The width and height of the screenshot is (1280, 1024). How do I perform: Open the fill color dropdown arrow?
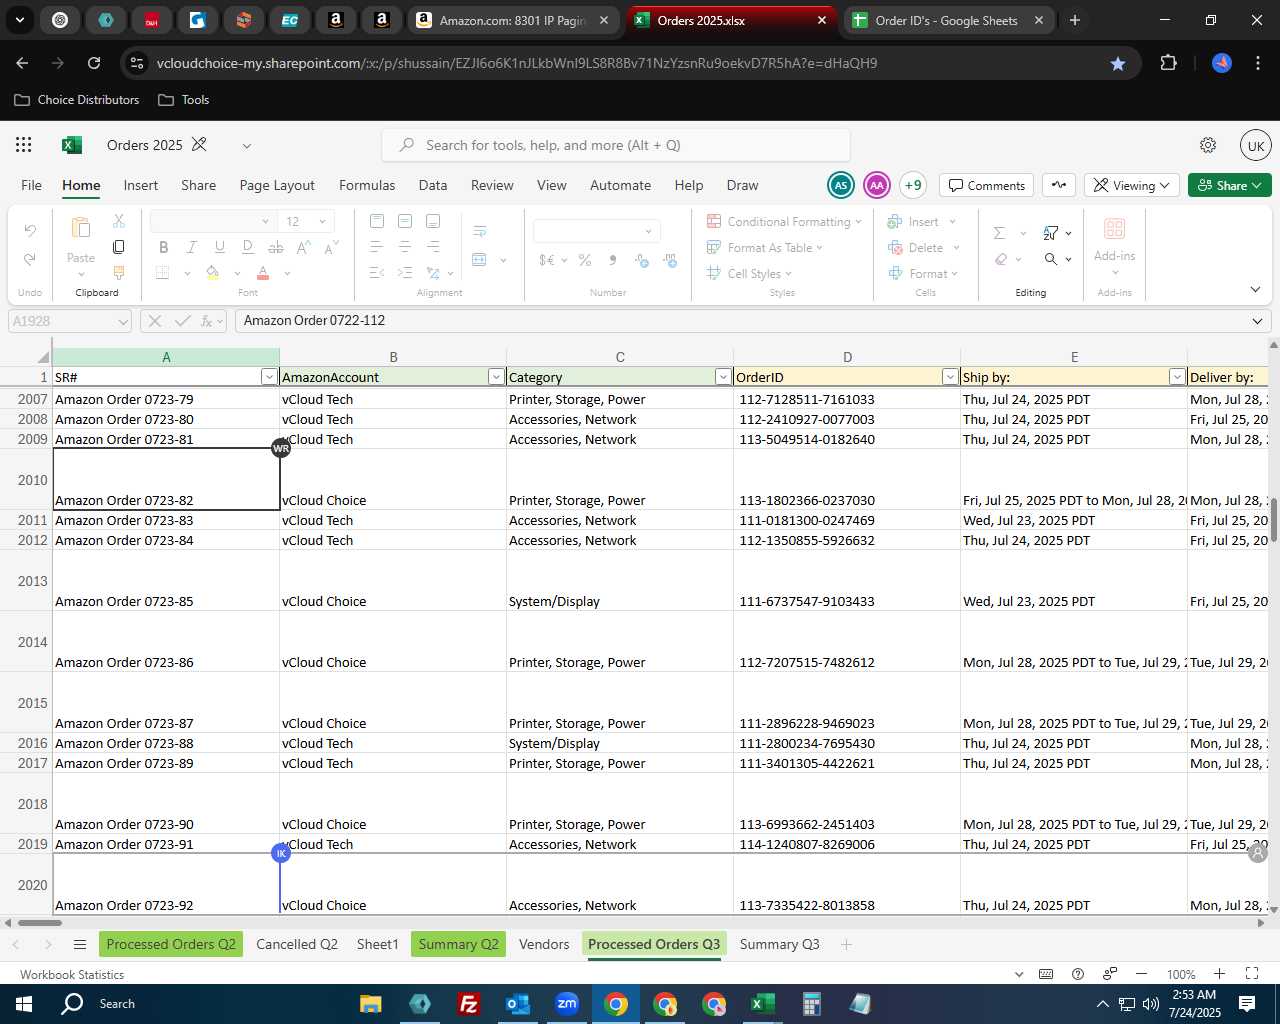coord(237,273)
